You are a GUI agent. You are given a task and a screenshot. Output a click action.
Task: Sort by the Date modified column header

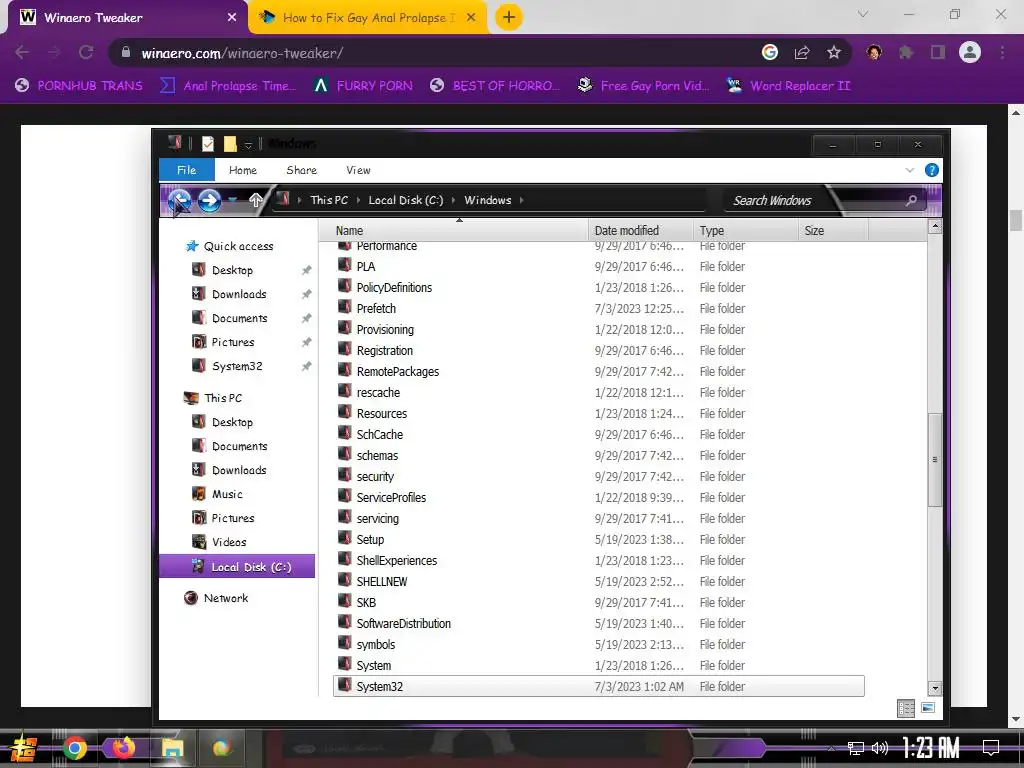pyautogui.click(x=640, y=231)
